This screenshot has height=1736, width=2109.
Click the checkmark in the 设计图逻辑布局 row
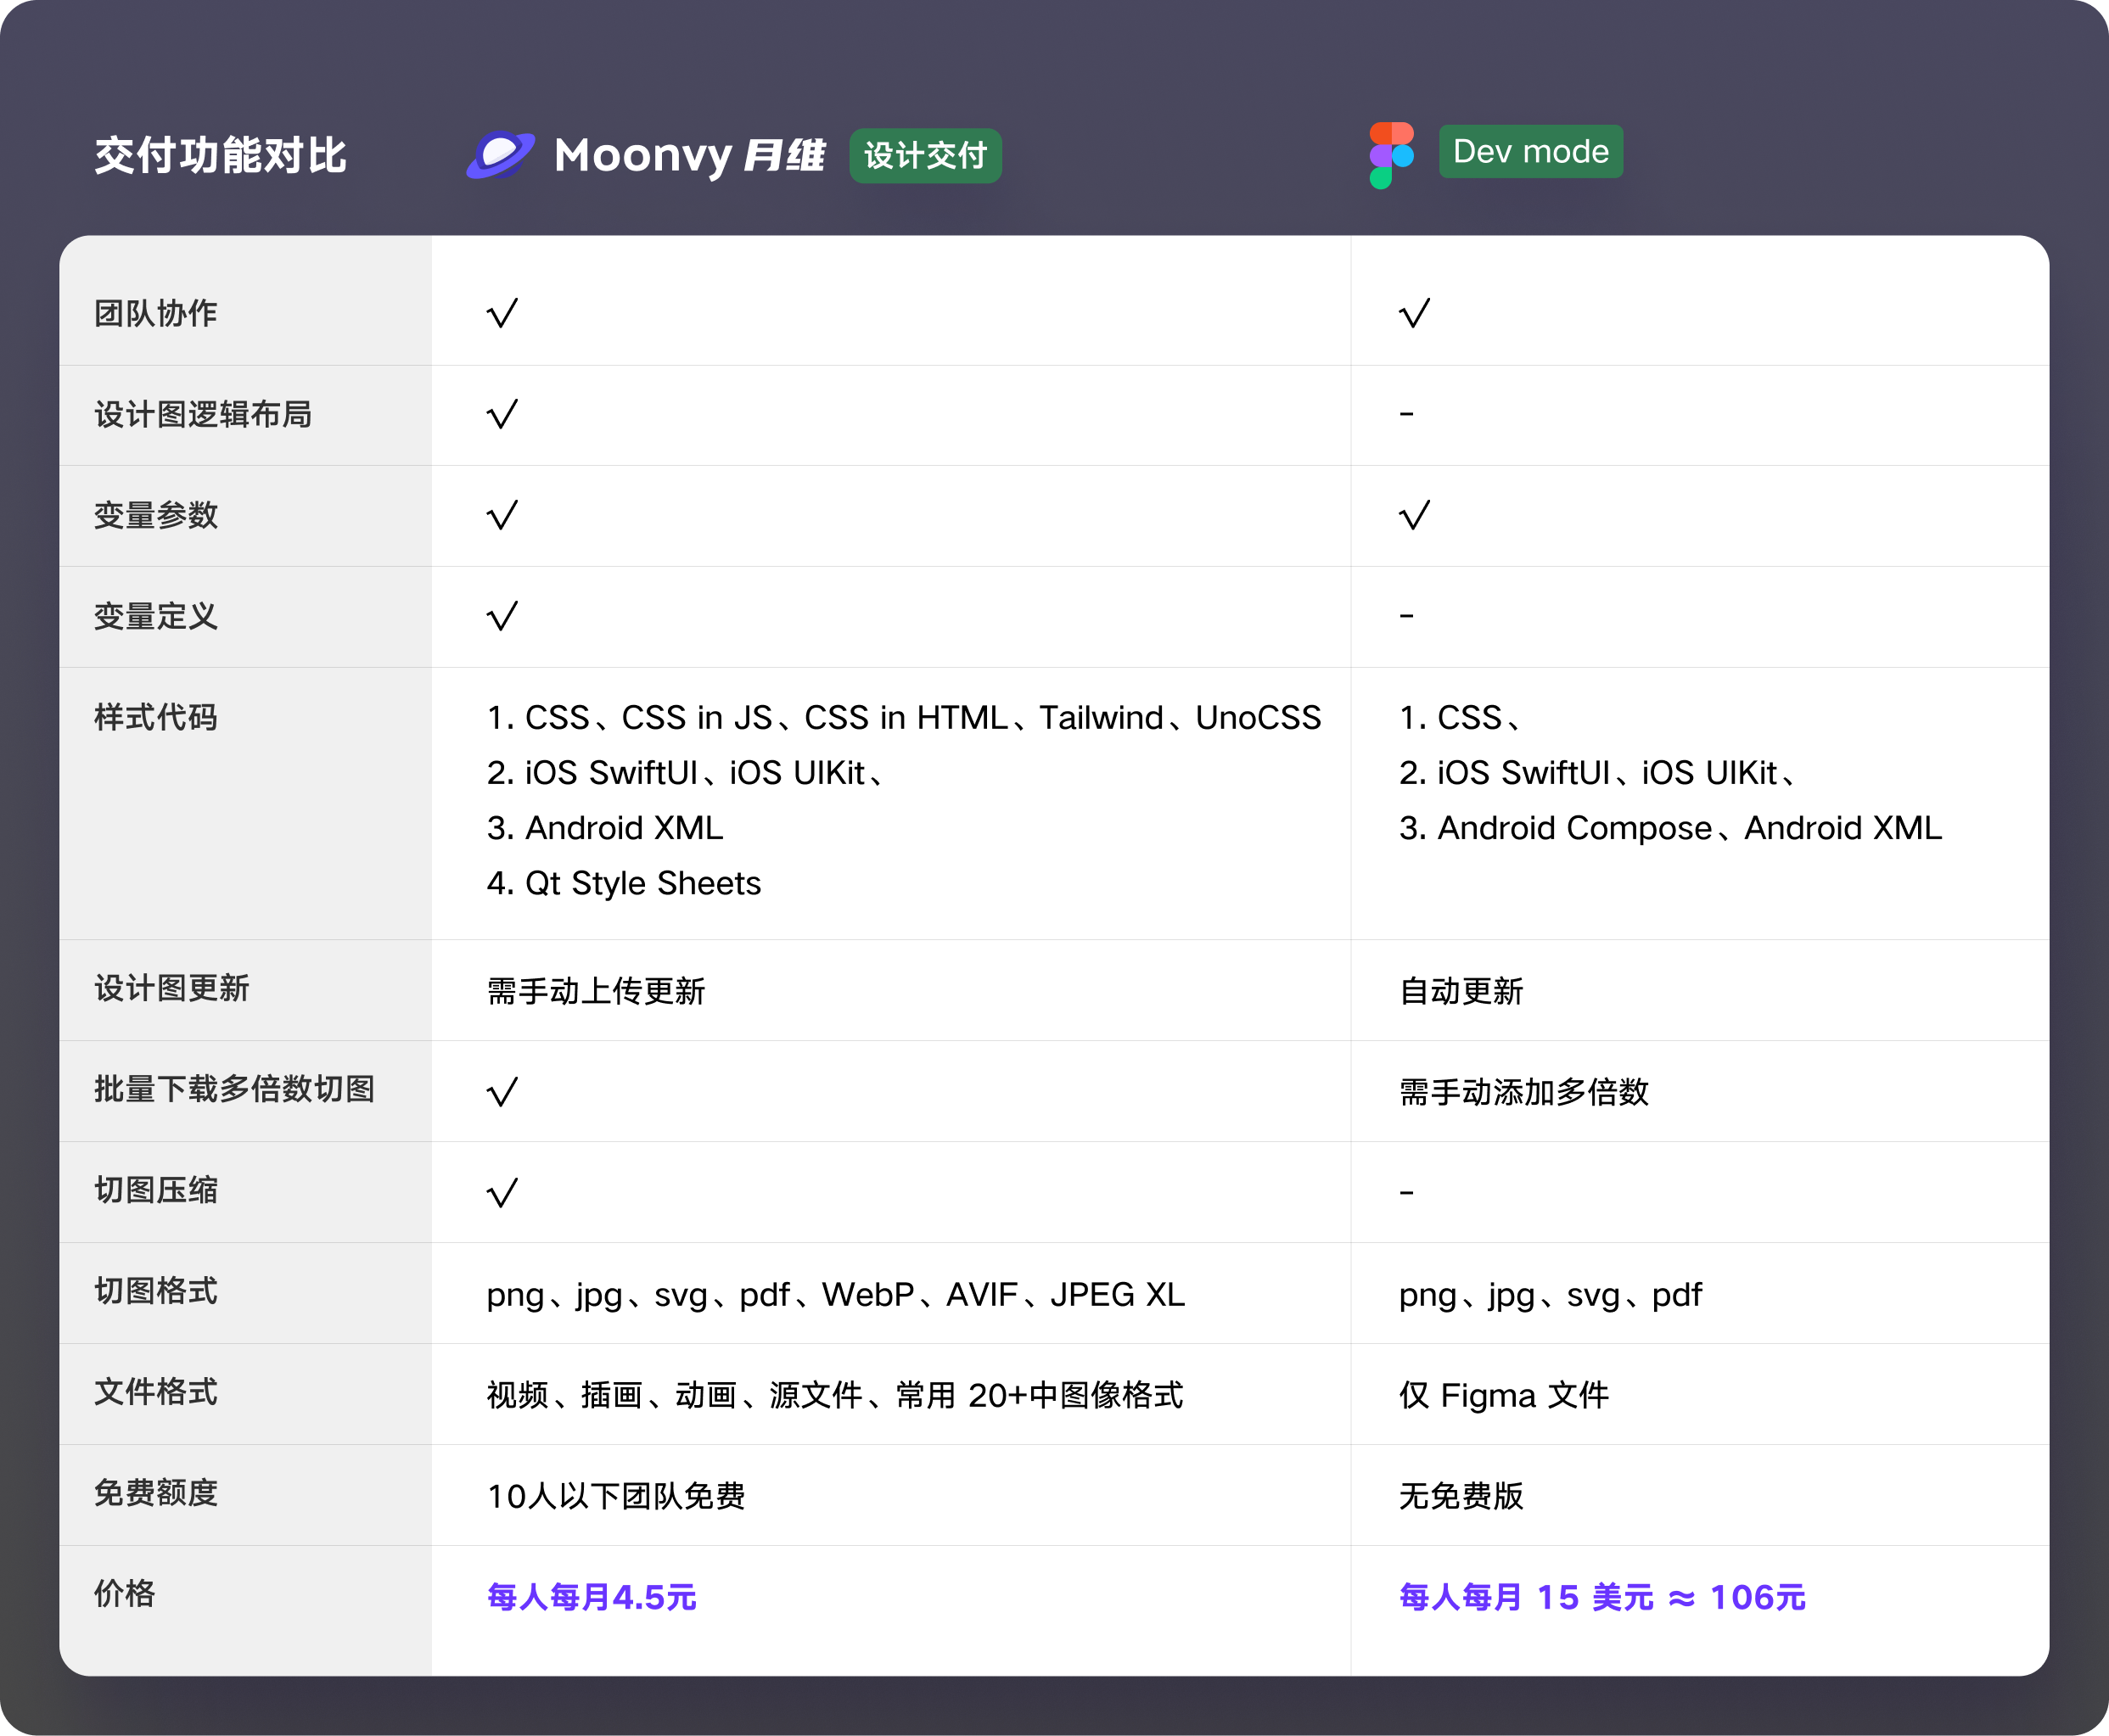click(x=502, y=414)
